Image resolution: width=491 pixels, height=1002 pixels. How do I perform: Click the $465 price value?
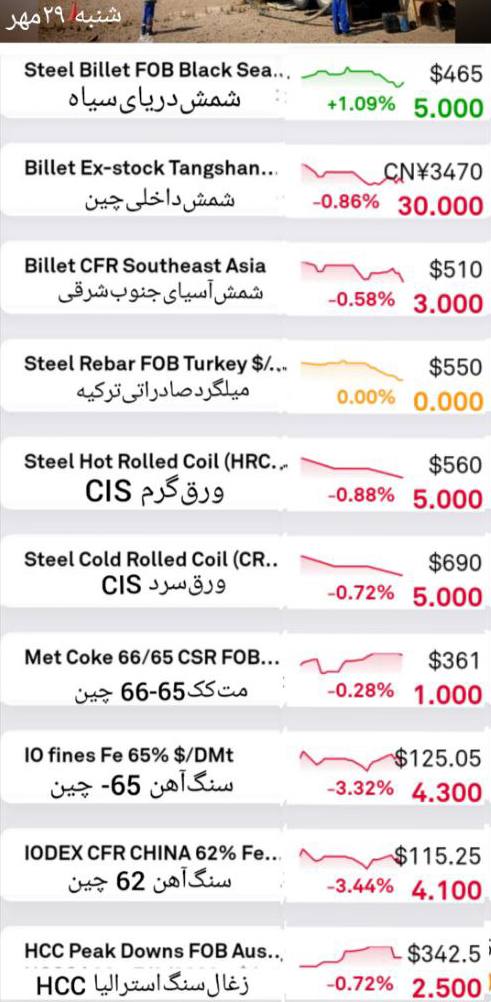click(455, 74)
